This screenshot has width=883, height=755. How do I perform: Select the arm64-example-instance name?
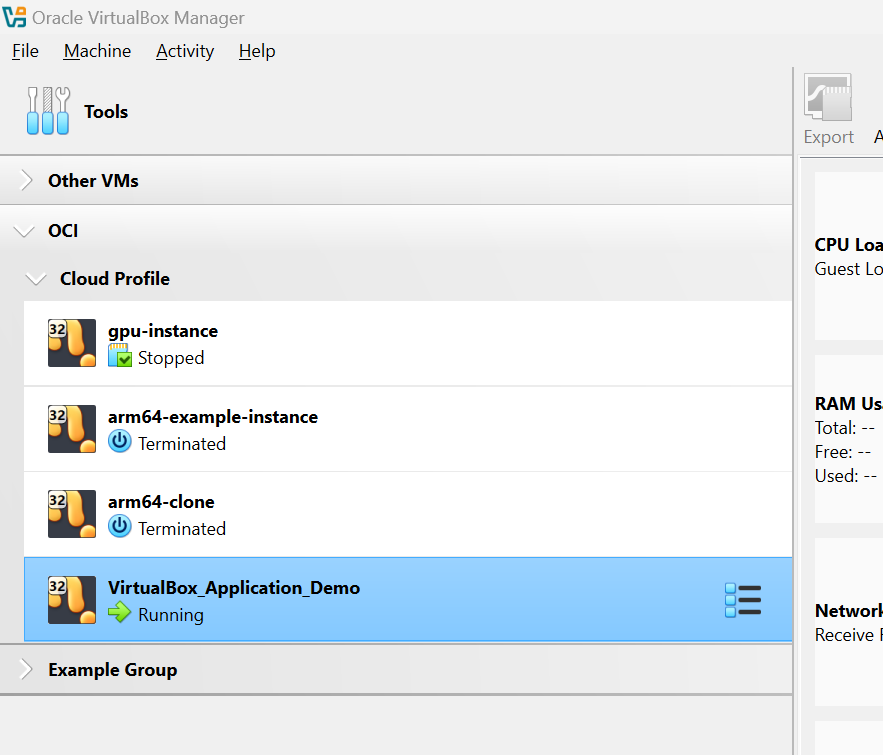pyautogui.click(x=213, y=417)
